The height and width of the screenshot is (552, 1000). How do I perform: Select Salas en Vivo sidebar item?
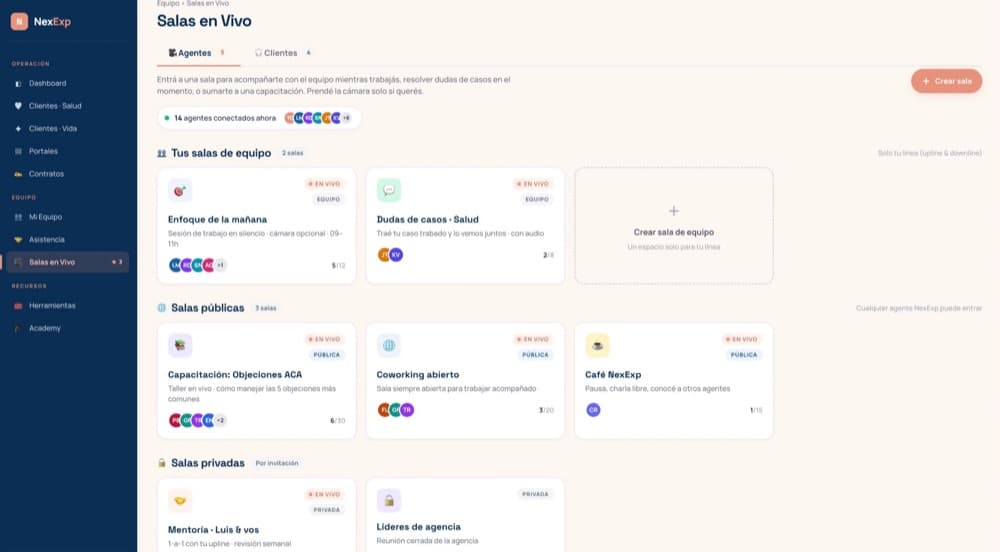[x=68, y=262]
